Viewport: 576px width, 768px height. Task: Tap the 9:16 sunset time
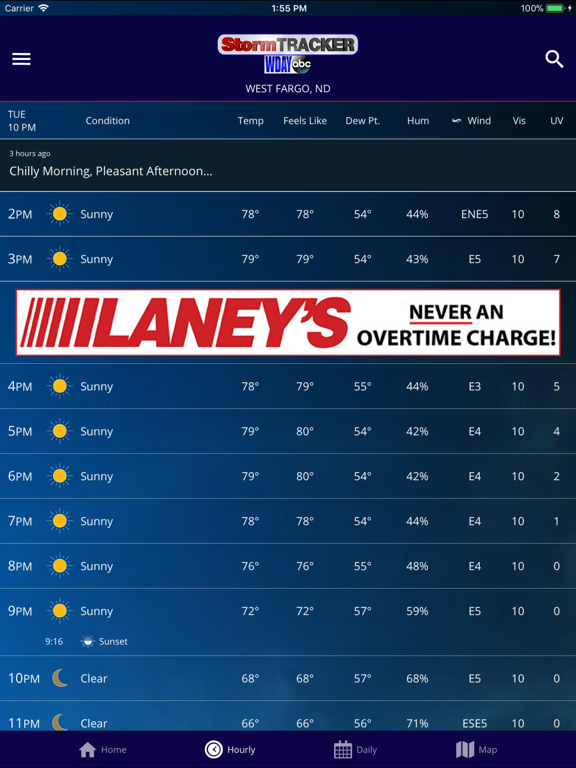pos(54,642)
